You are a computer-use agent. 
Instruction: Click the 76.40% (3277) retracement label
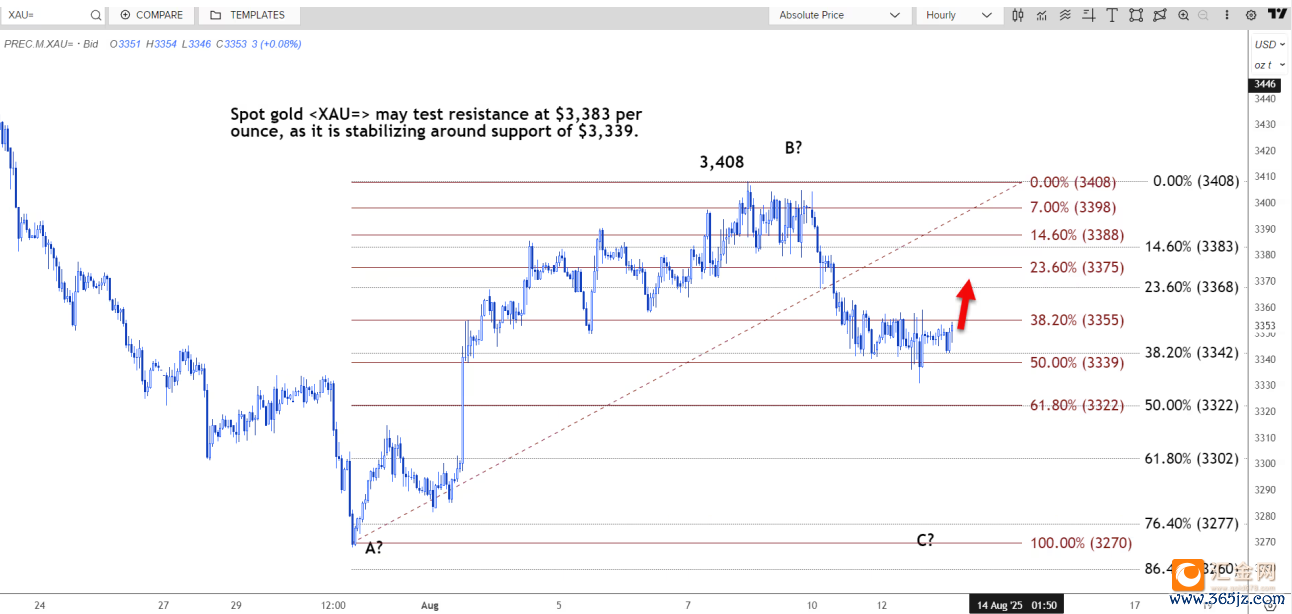tap(1192, 522)
